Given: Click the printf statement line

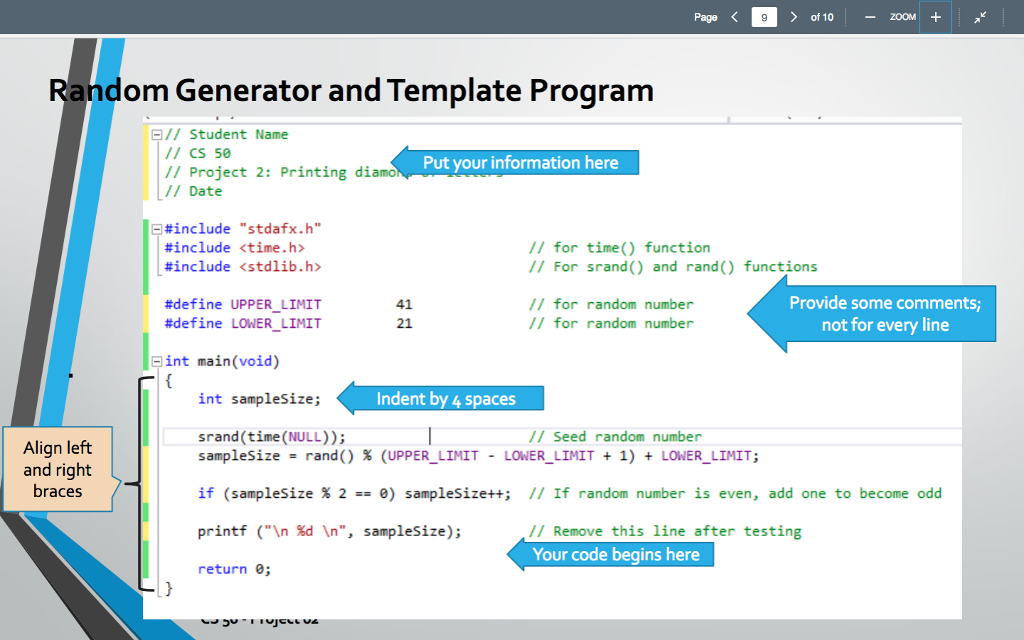Looking at the screenshot, I should [330, 532].
